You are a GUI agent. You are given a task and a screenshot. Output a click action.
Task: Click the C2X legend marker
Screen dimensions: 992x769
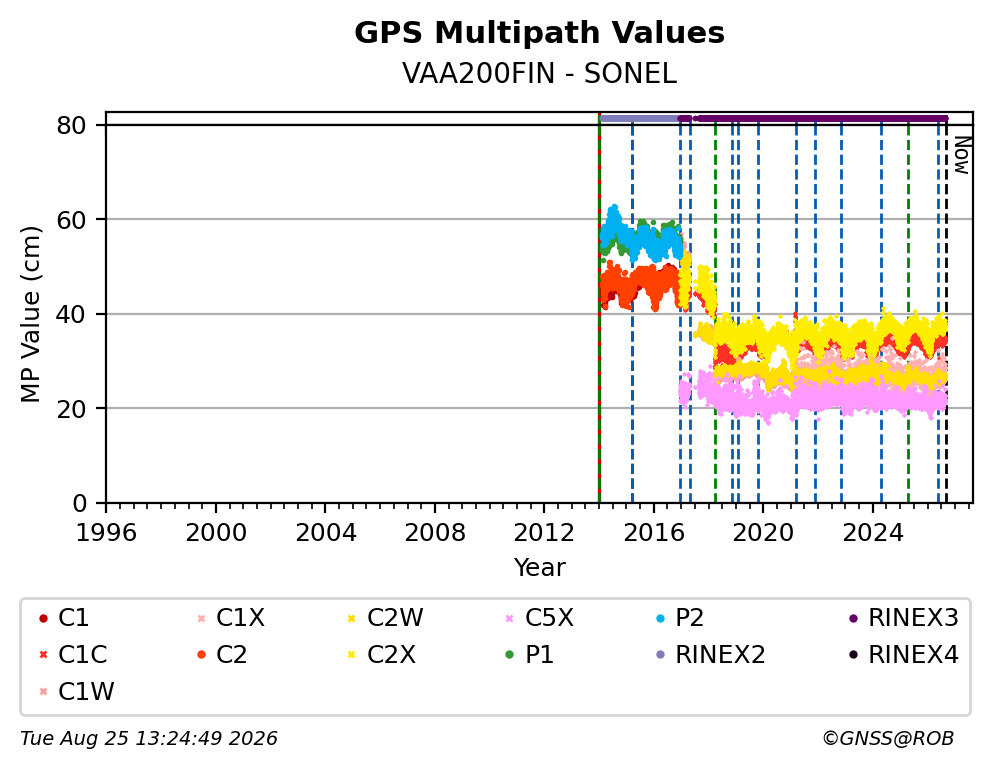click(x=352, y=655)
